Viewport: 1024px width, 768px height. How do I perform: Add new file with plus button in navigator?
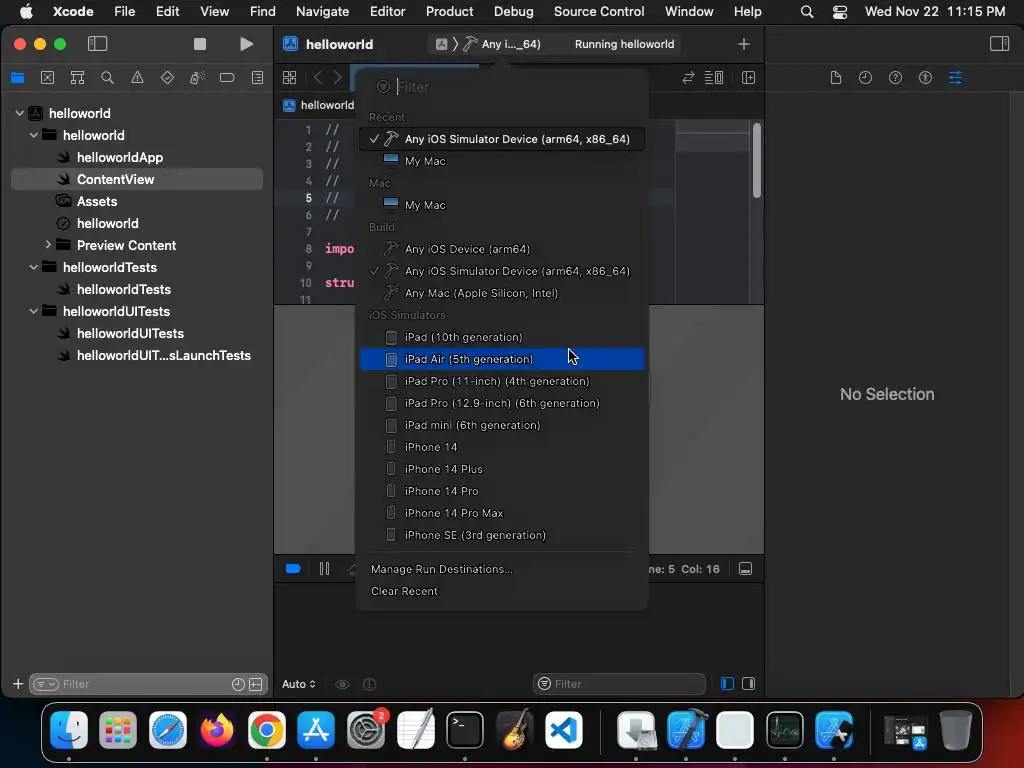(18, 684)
